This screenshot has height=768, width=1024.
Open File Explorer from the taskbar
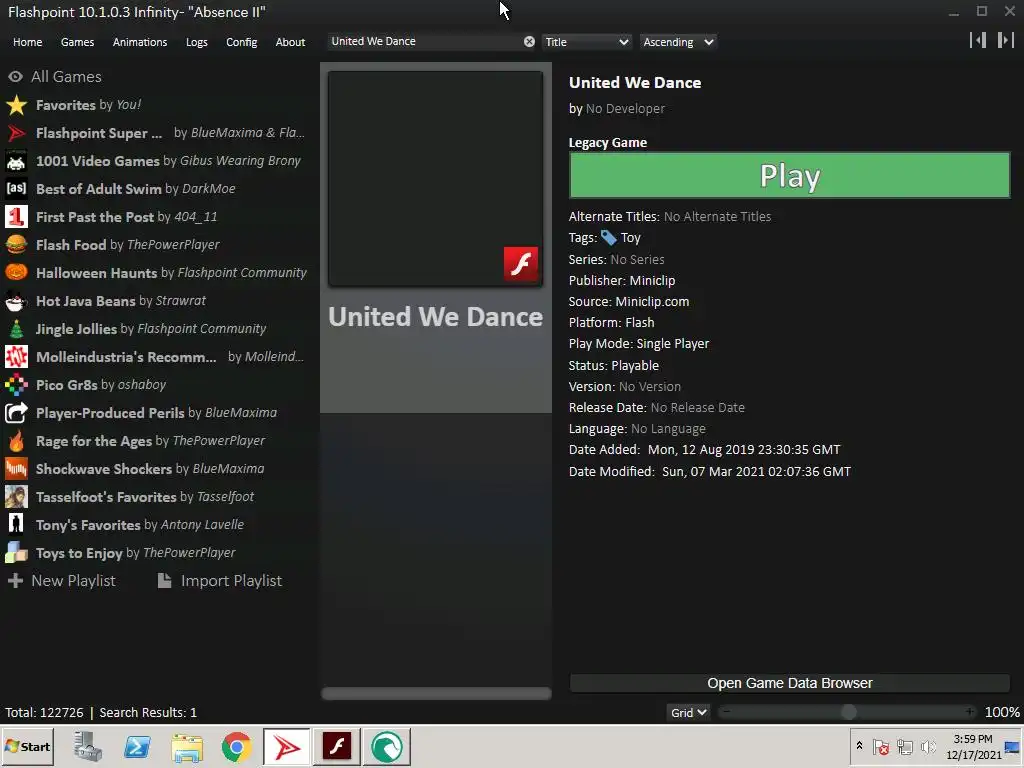click(x=187, y=746)
